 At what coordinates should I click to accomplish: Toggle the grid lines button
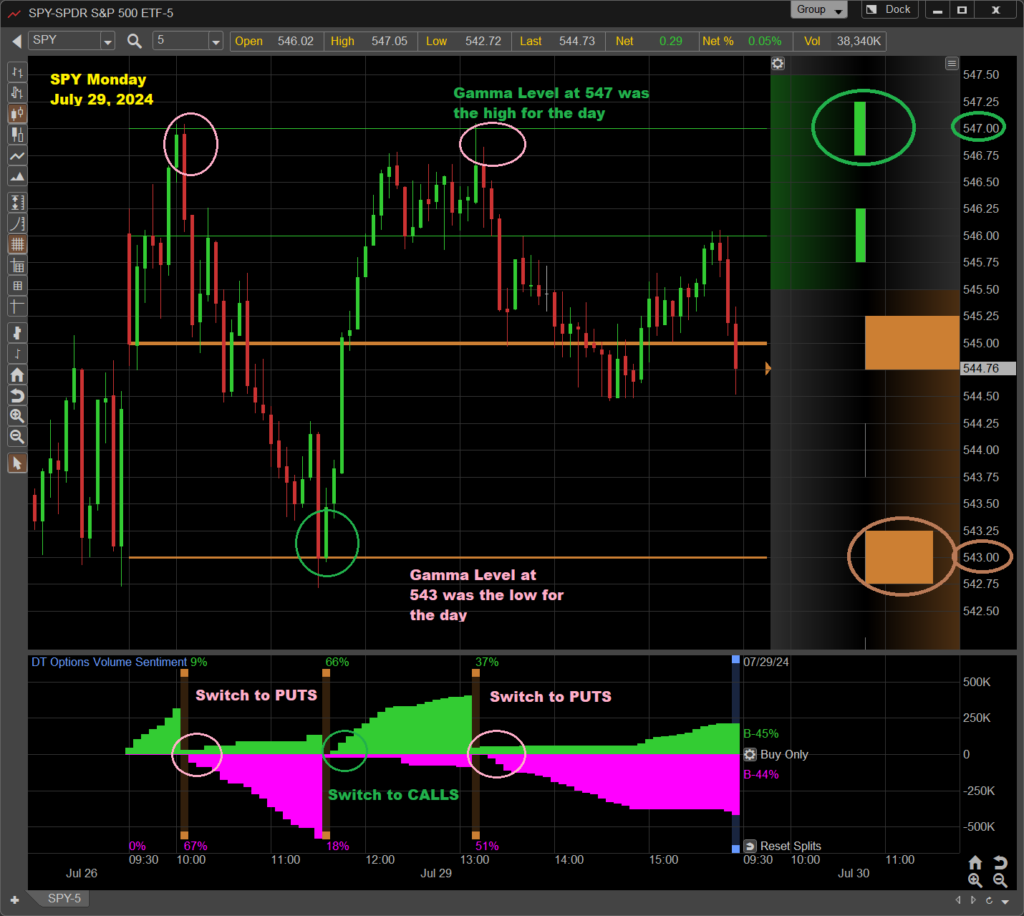(17, 243)
